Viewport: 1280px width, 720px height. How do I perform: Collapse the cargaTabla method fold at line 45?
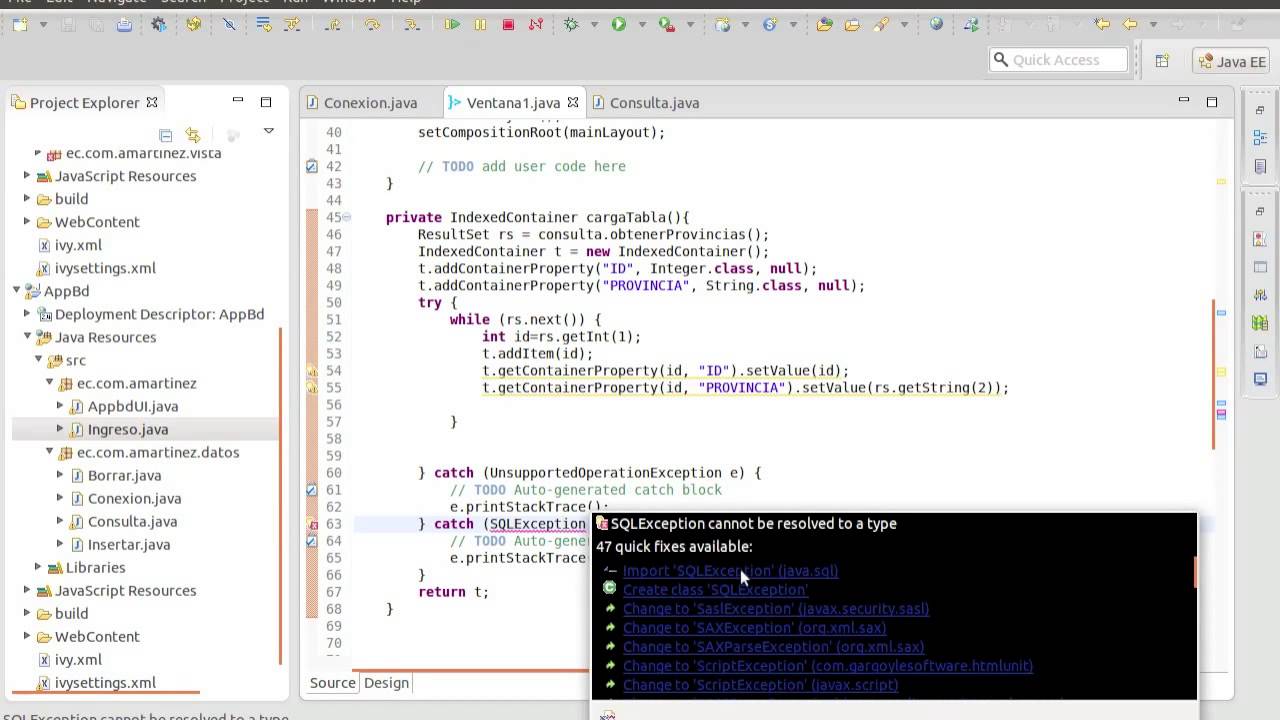point(346,217)
